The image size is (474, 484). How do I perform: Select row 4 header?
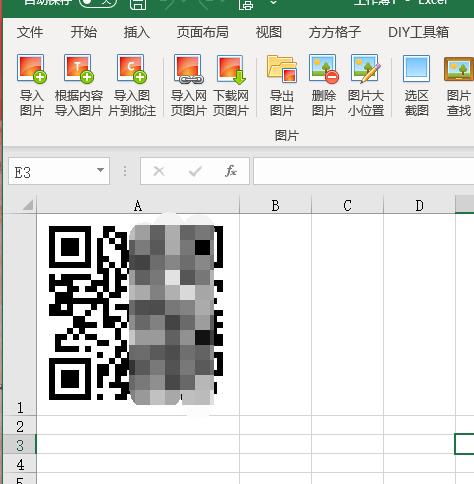(20, 463)
